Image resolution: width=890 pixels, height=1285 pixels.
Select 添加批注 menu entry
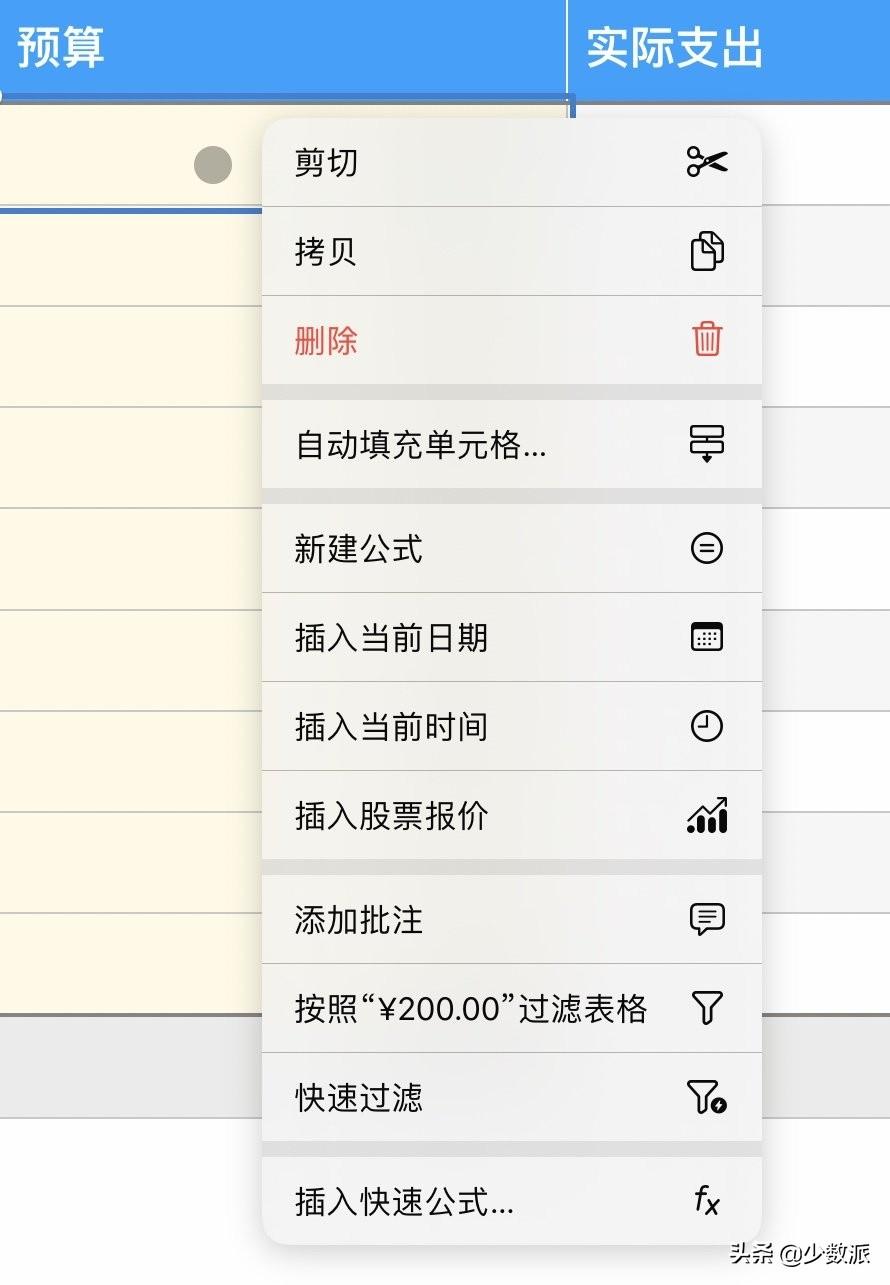click(x=512, y=919)
